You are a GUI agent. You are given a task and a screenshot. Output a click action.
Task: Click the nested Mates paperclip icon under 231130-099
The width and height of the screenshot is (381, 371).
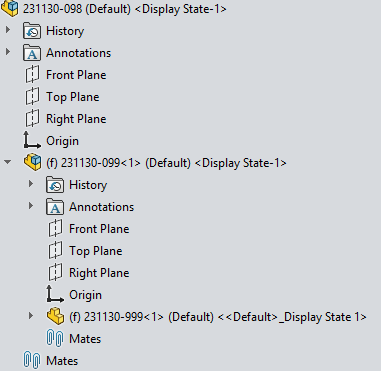(55, 338)
